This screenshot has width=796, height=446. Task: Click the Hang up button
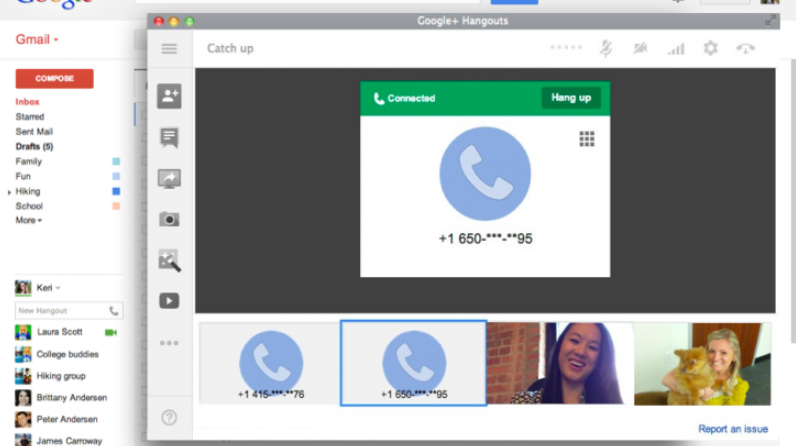[571, 98]
